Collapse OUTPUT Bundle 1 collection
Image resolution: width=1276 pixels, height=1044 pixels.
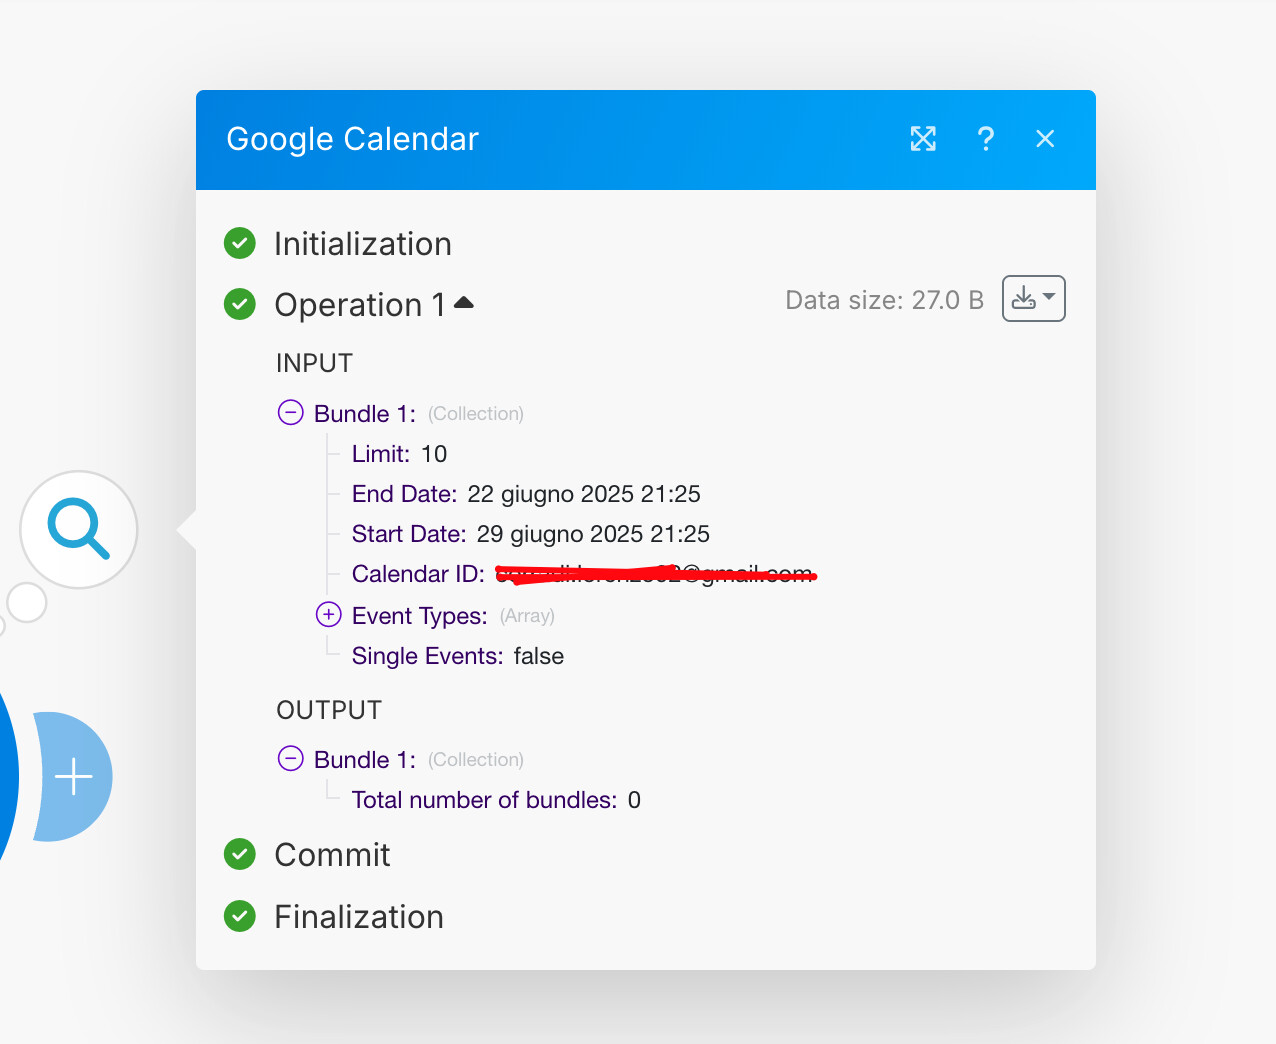pos(290,758)
